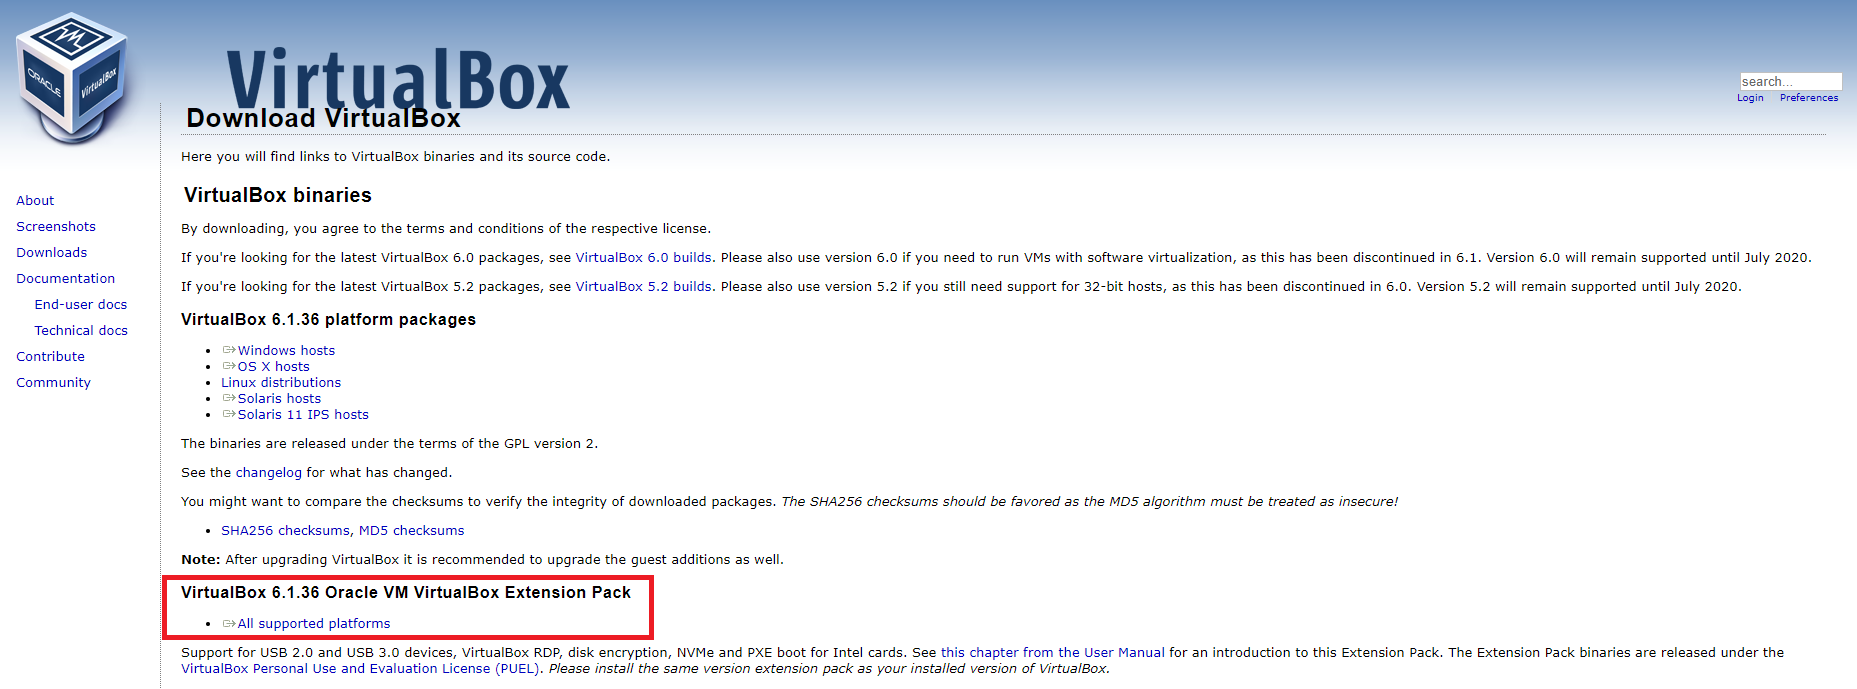Open the SHA256 checksums link
This screenshot has height=689, width=1857.
click(286, 531)
